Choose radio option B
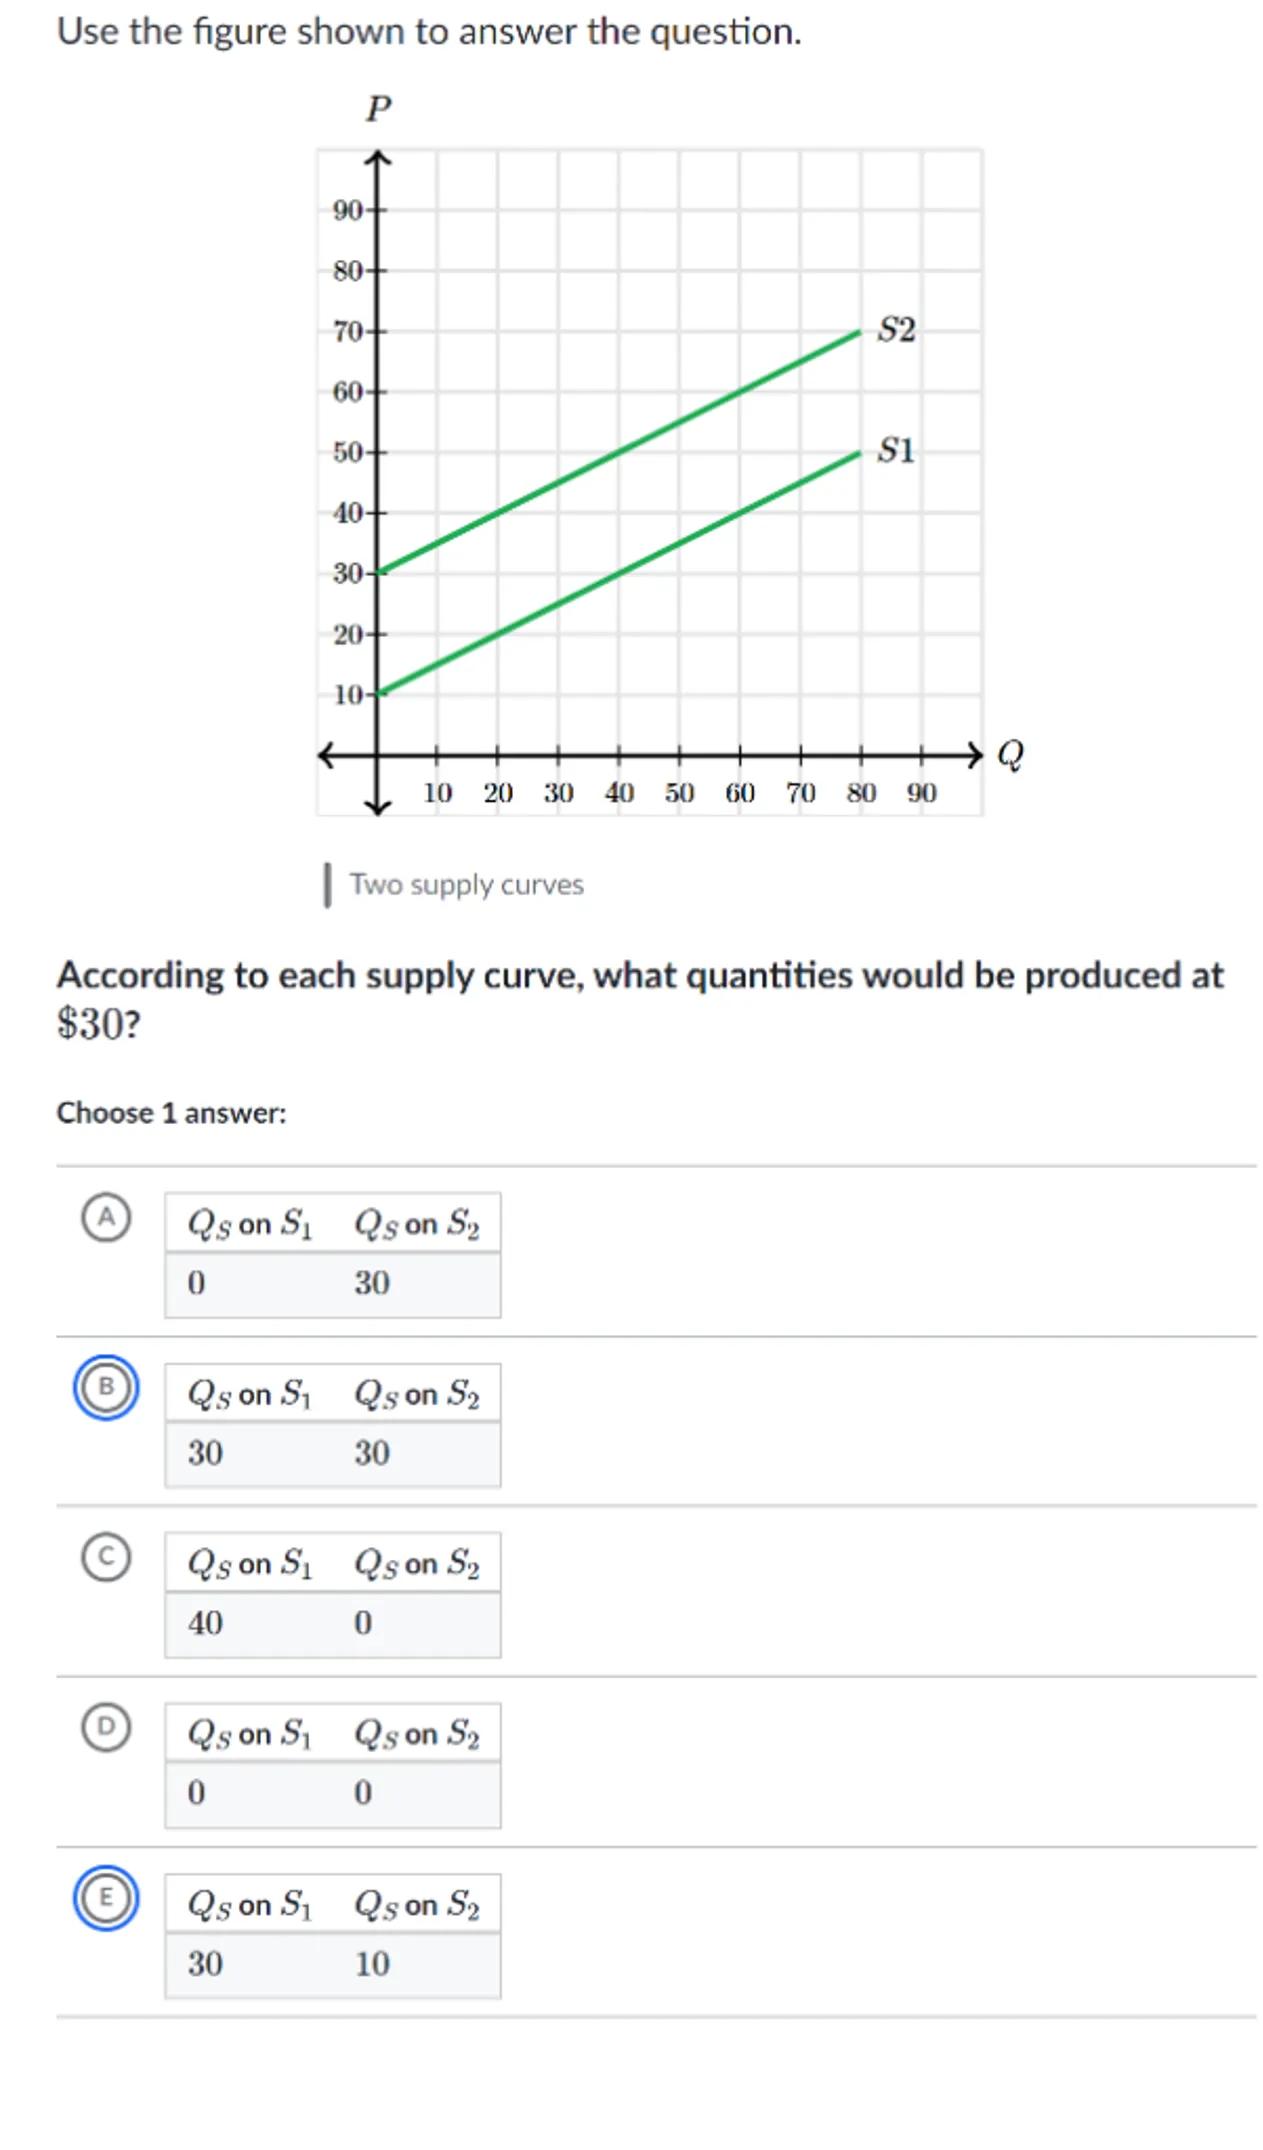 tap(106, 1387)
